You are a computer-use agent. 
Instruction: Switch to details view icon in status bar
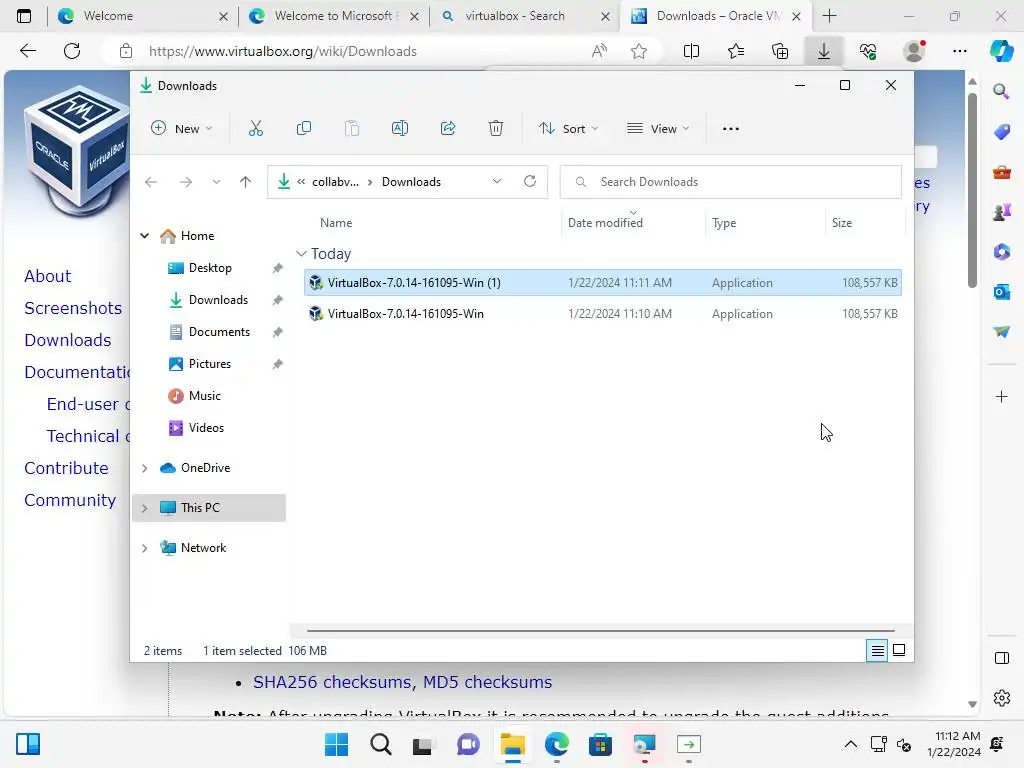pyautogui.click(x=877, y=650)
